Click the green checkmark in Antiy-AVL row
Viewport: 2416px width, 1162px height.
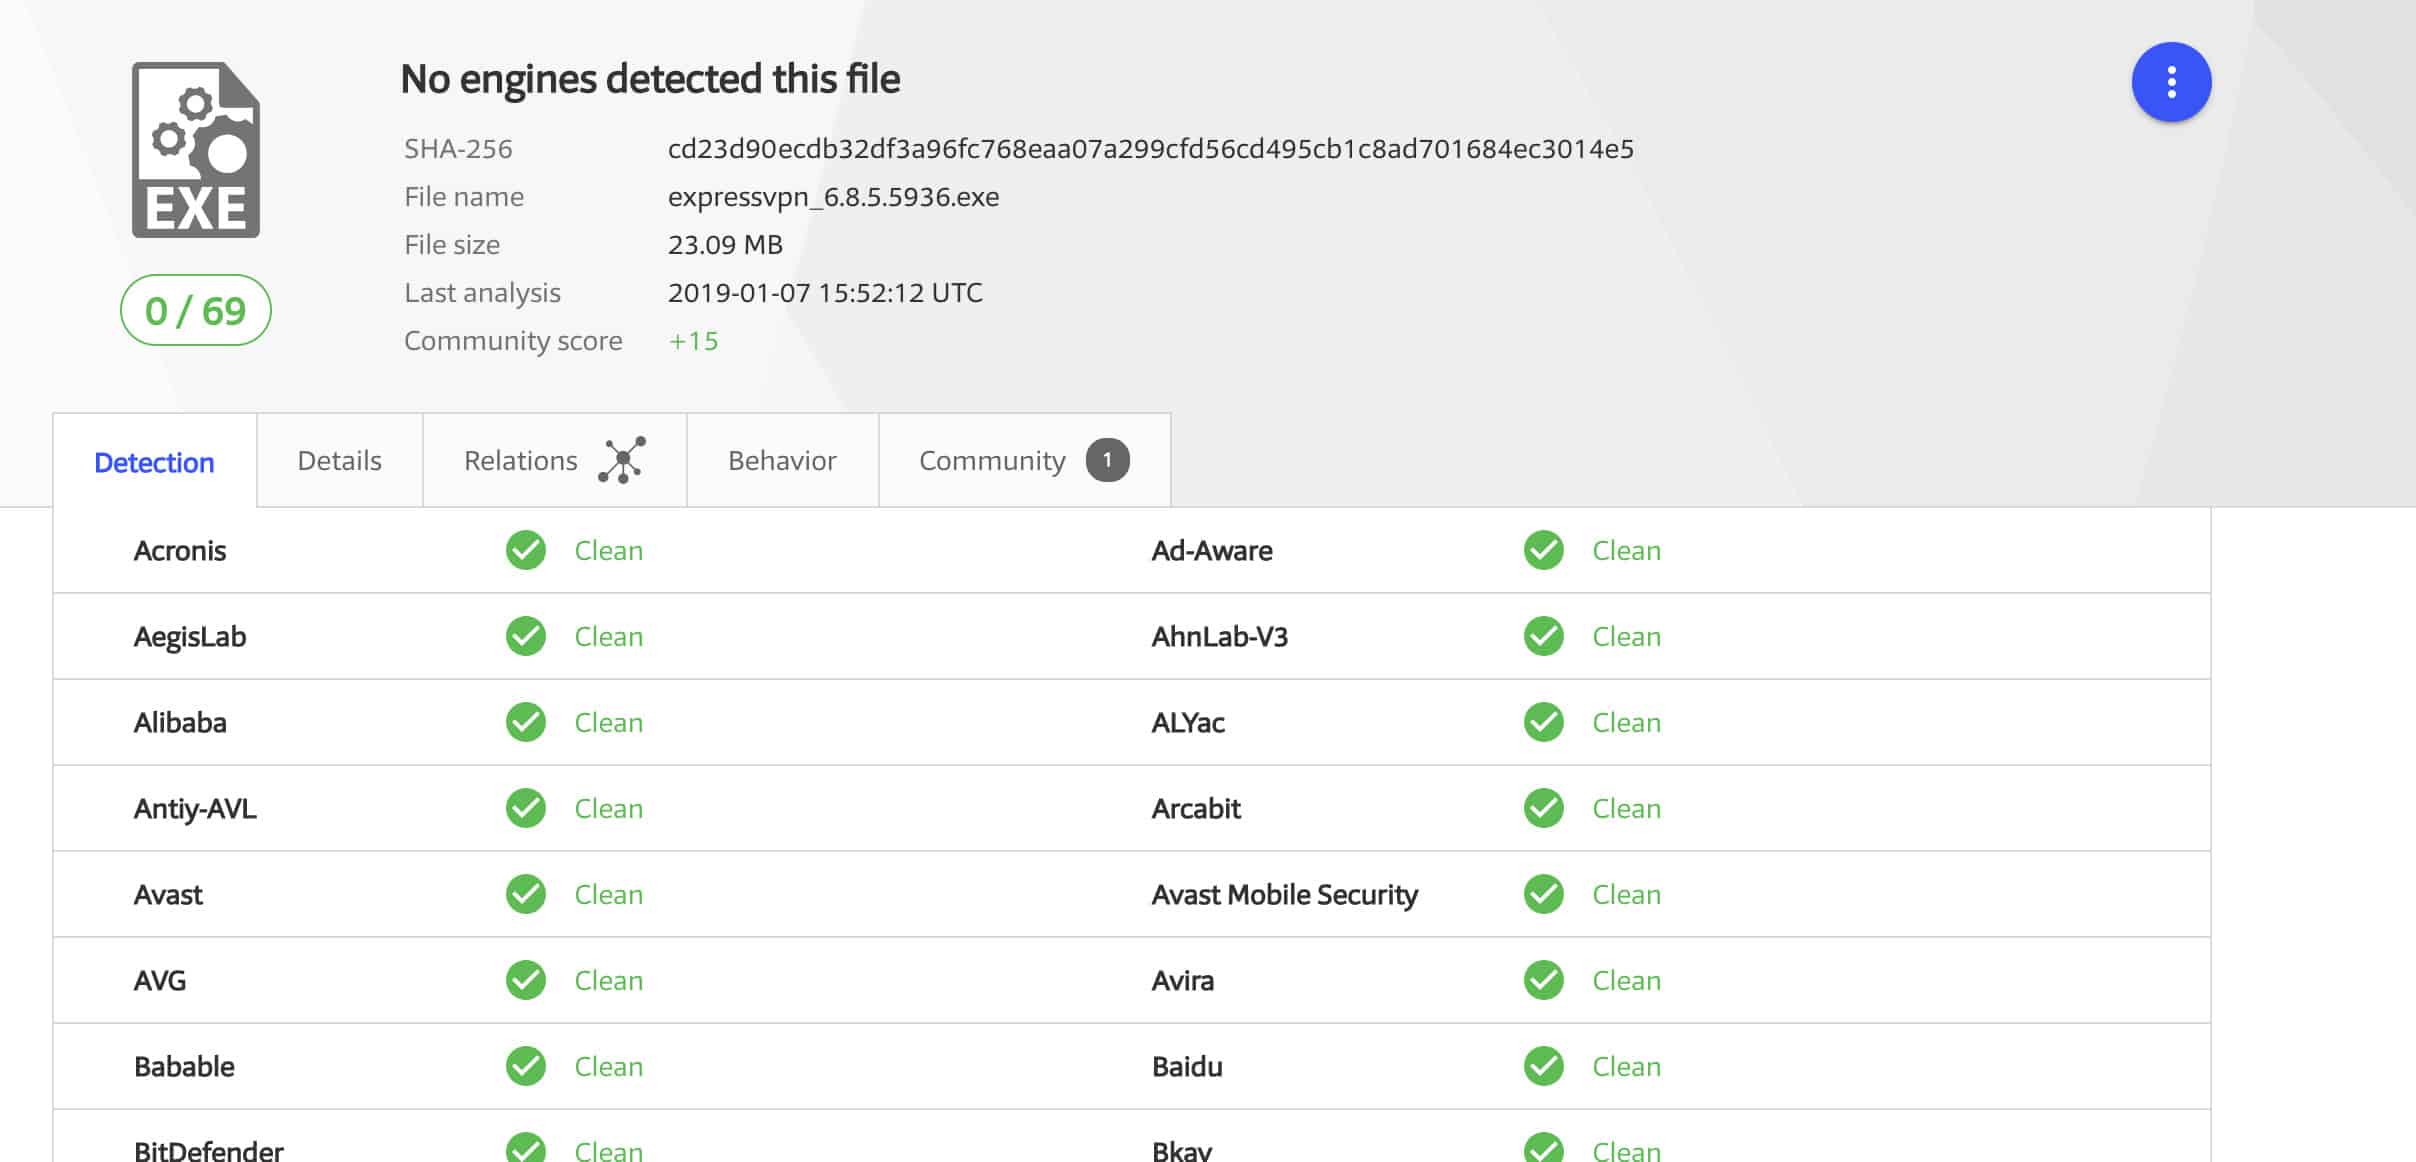point(526,808)
